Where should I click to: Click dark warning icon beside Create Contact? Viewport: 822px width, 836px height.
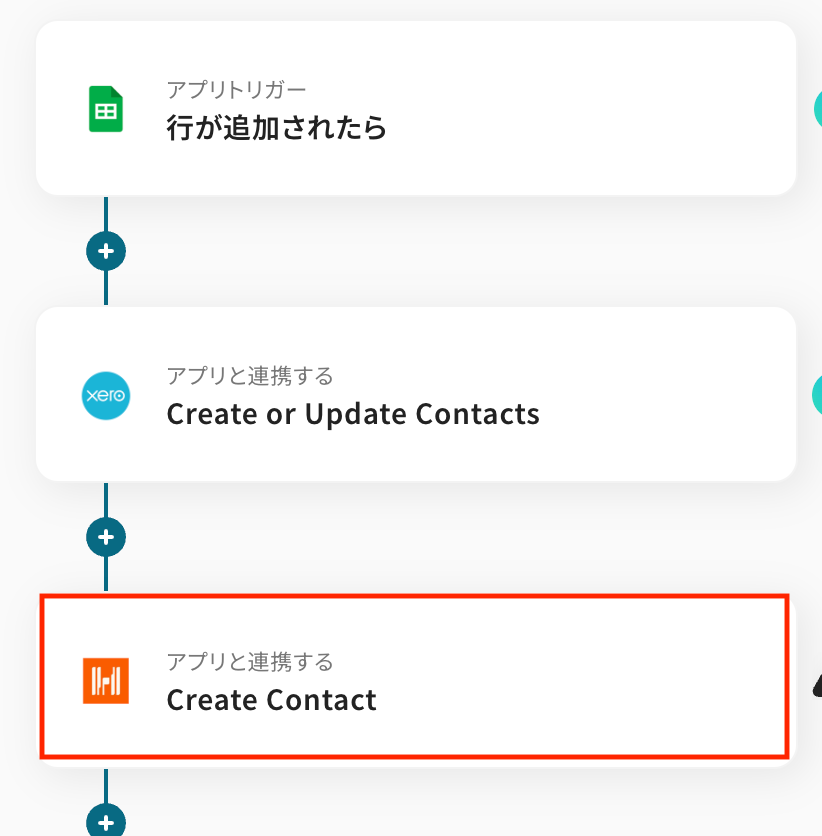(x=818, y=685)
